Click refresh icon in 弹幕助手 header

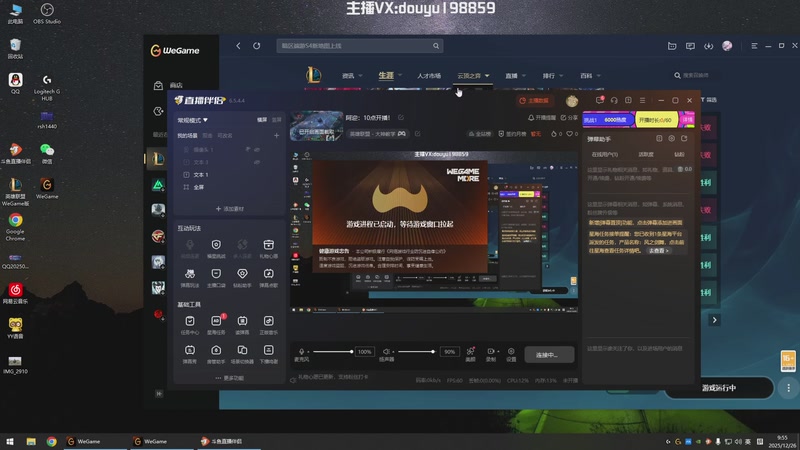(684, 138)
